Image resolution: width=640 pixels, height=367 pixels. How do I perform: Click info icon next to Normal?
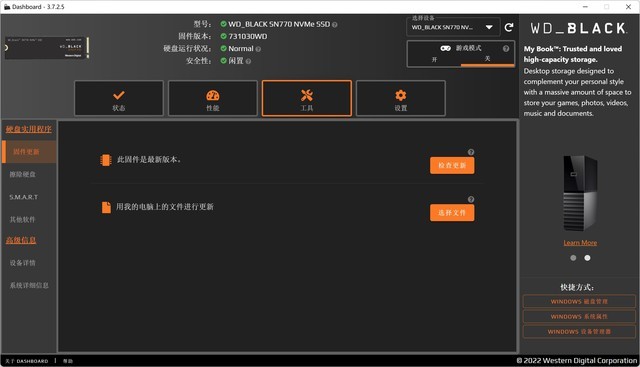[x=258, y=49]
